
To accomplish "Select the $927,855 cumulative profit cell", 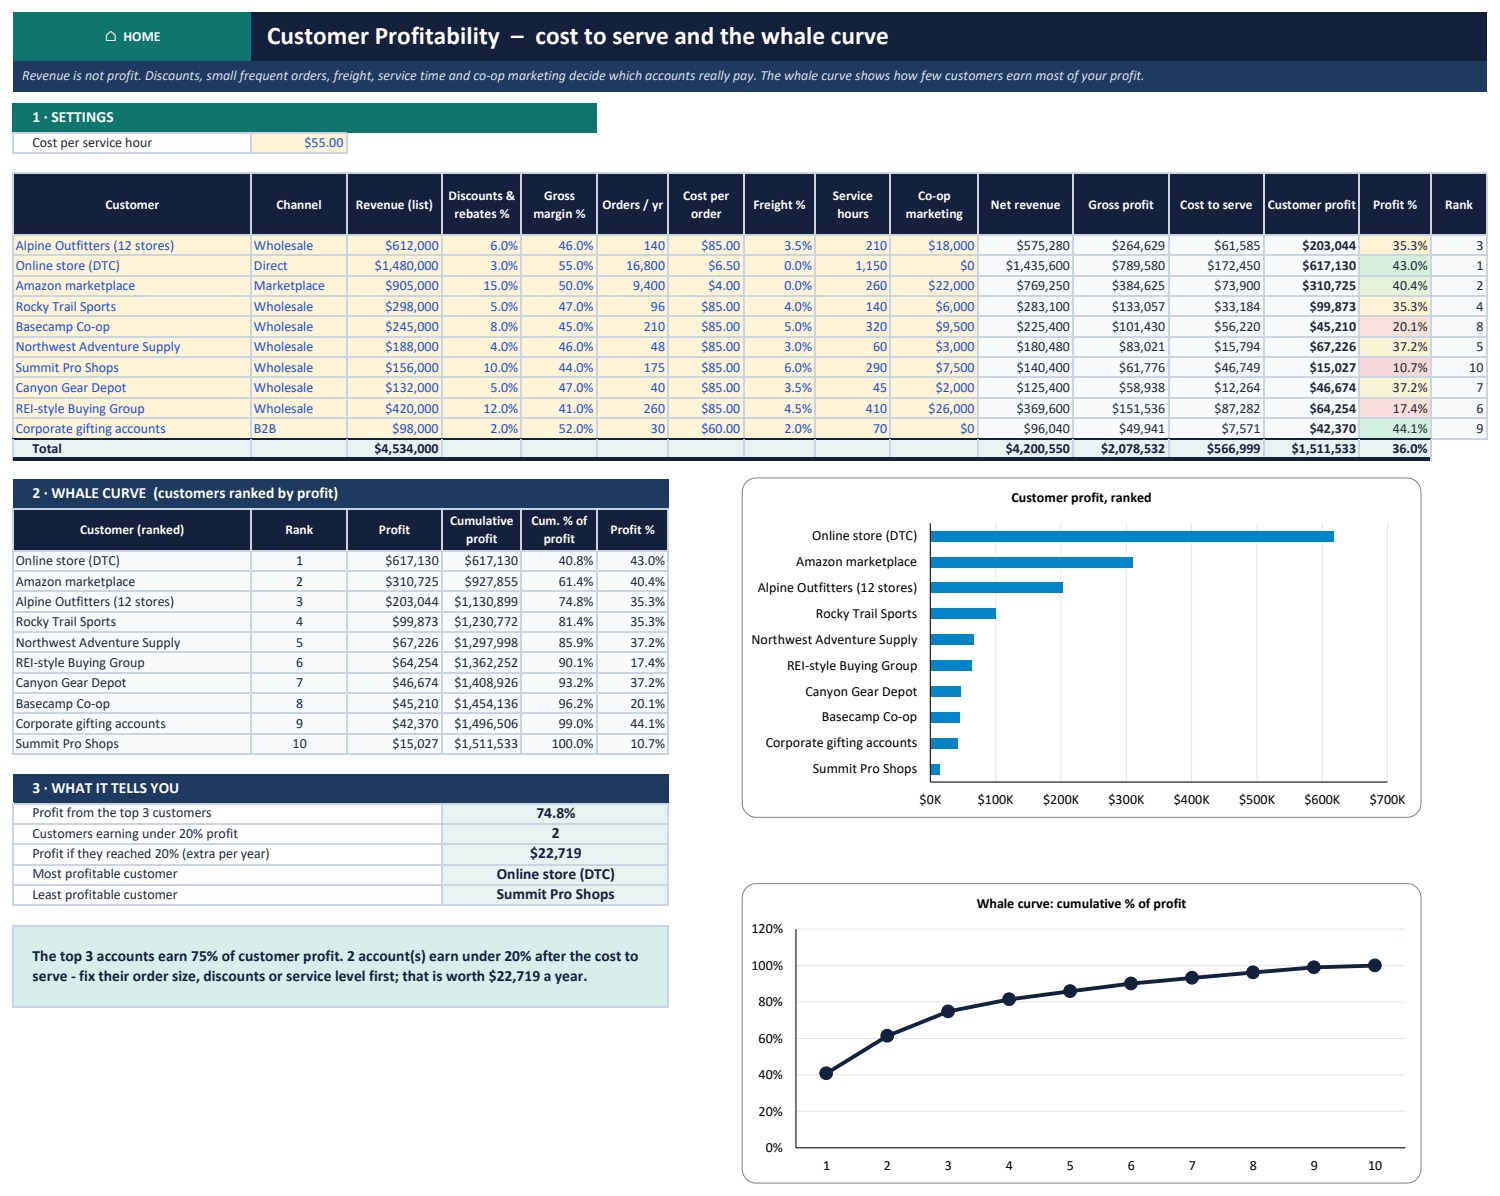I will (481, 582).
